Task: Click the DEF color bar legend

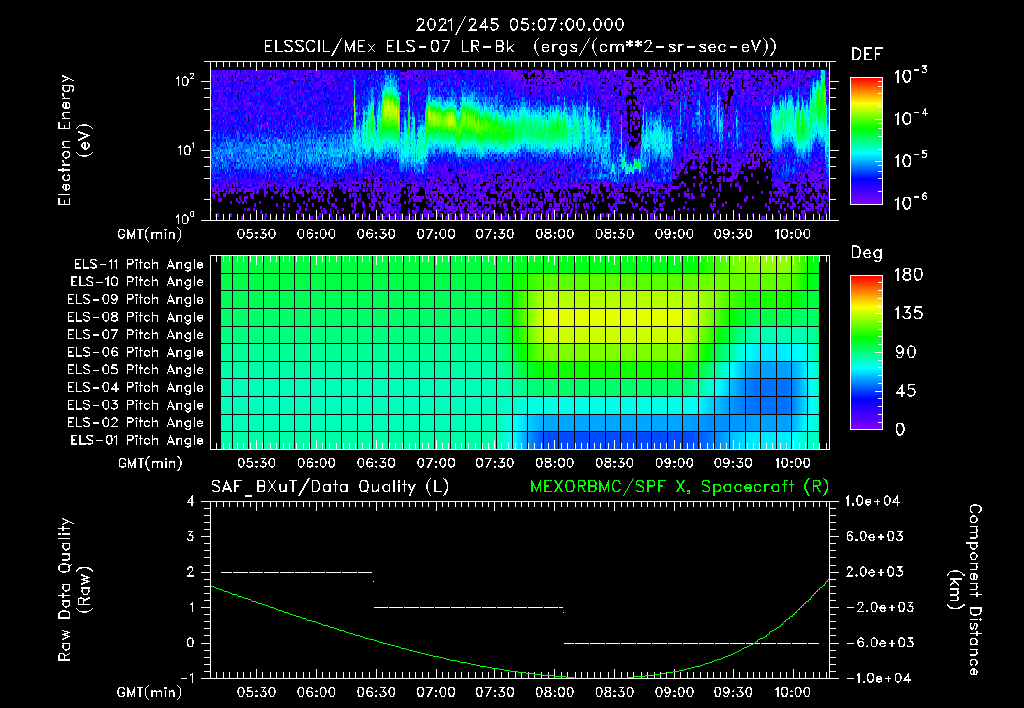Action: pyautogui.click(x=866, y=141)
